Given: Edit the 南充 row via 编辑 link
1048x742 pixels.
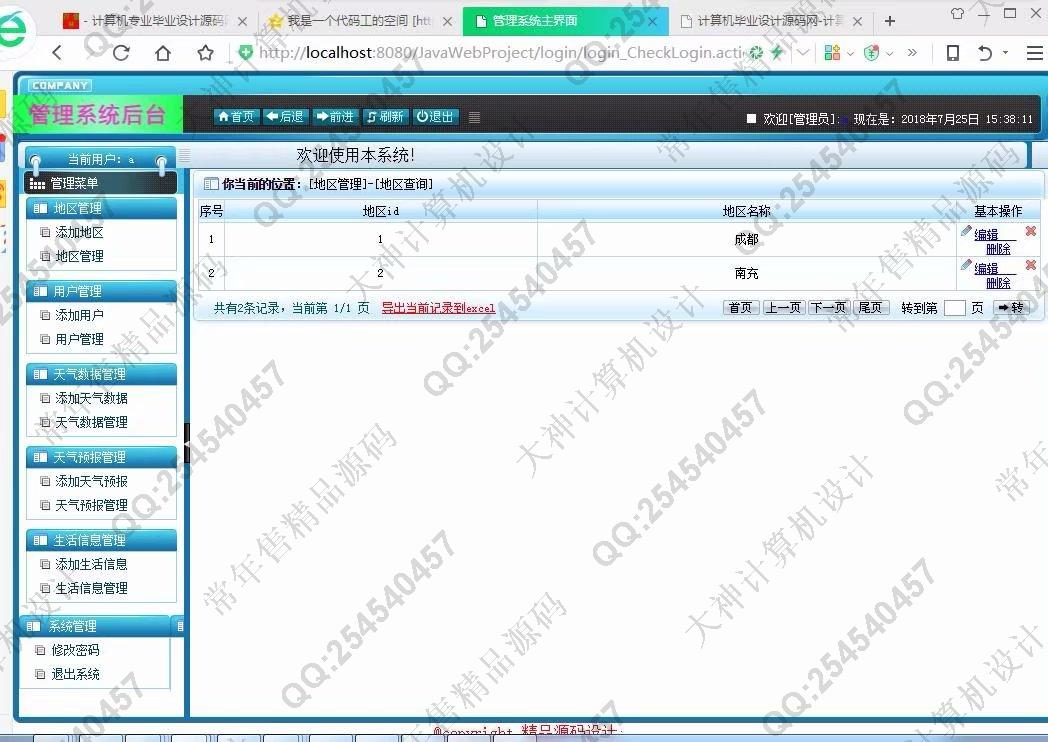Looking at the screenshot, I should [986, 268].
